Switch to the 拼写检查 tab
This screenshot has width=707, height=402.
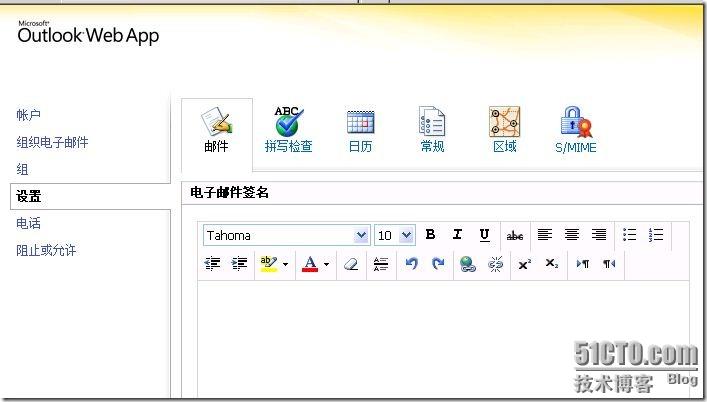point(288,131)
